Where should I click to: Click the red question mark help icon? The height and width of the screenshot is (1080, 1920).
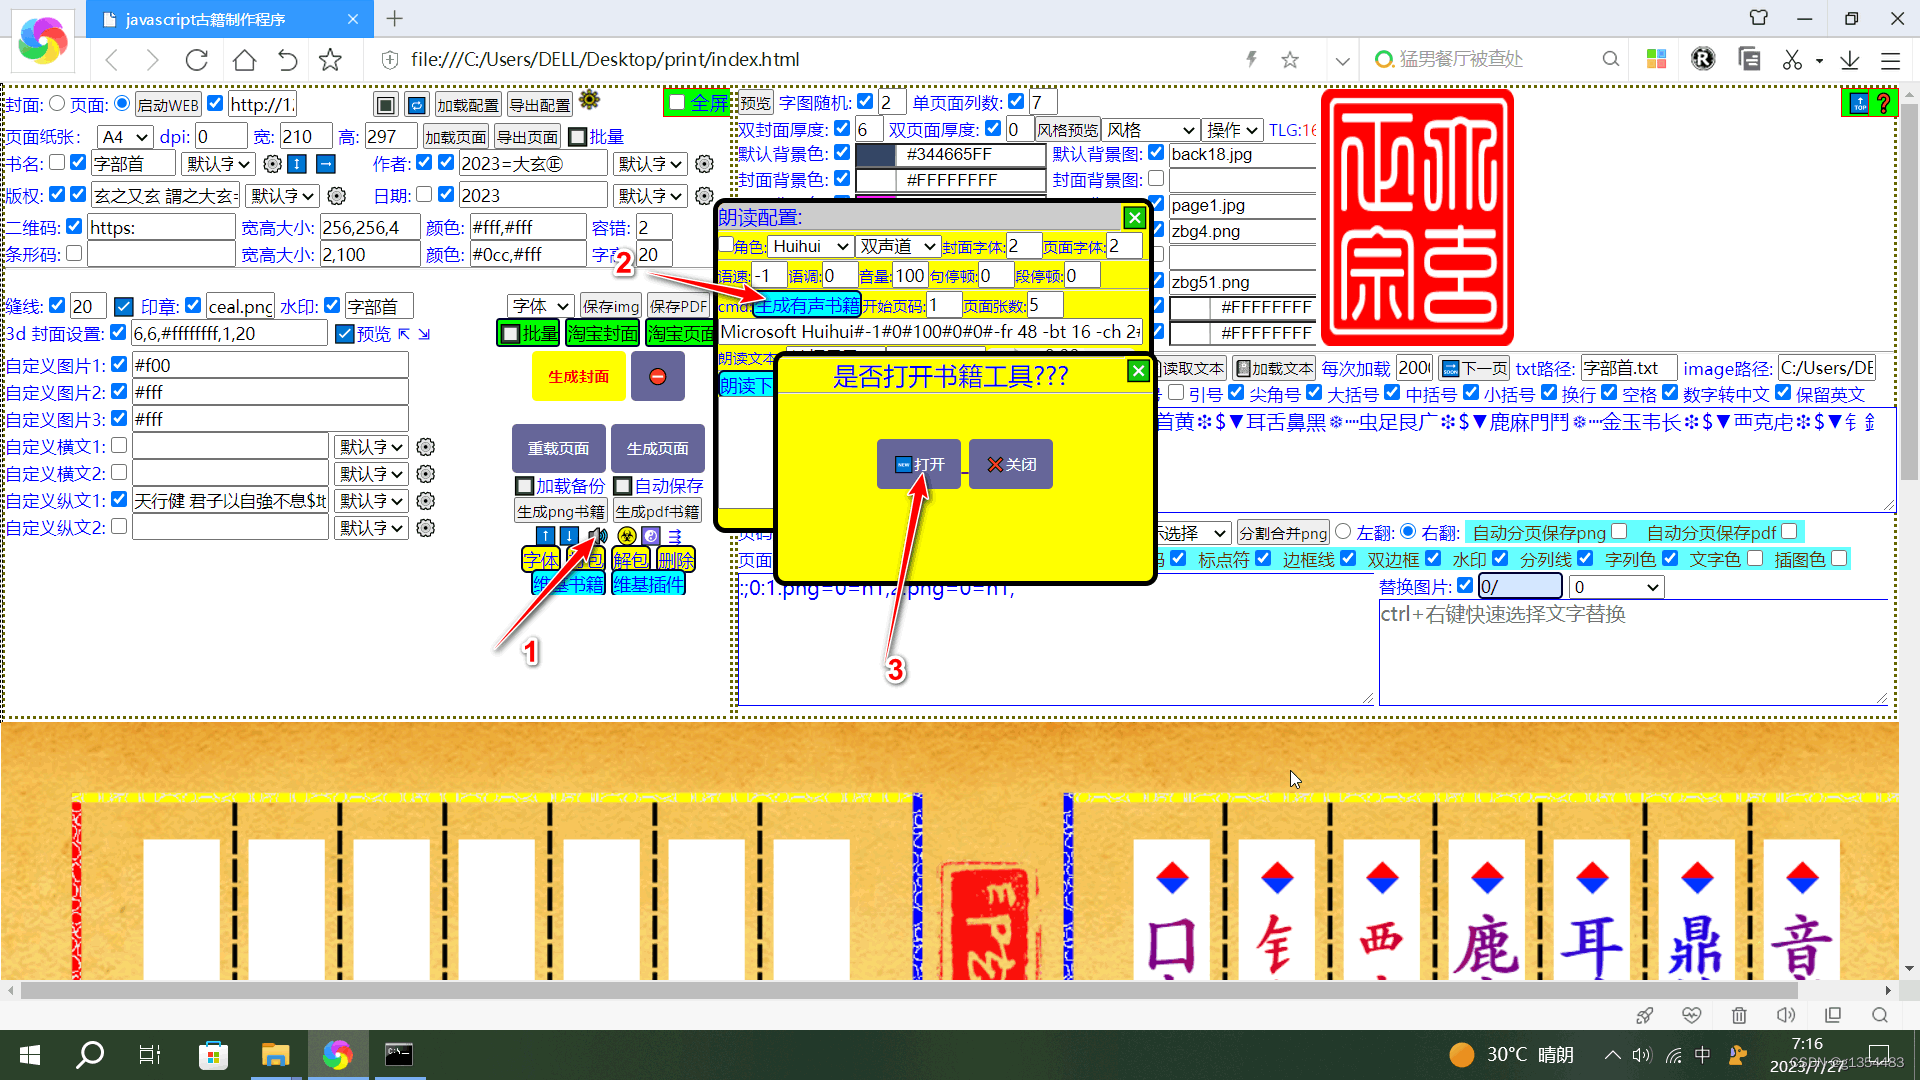click(1883, 103)
